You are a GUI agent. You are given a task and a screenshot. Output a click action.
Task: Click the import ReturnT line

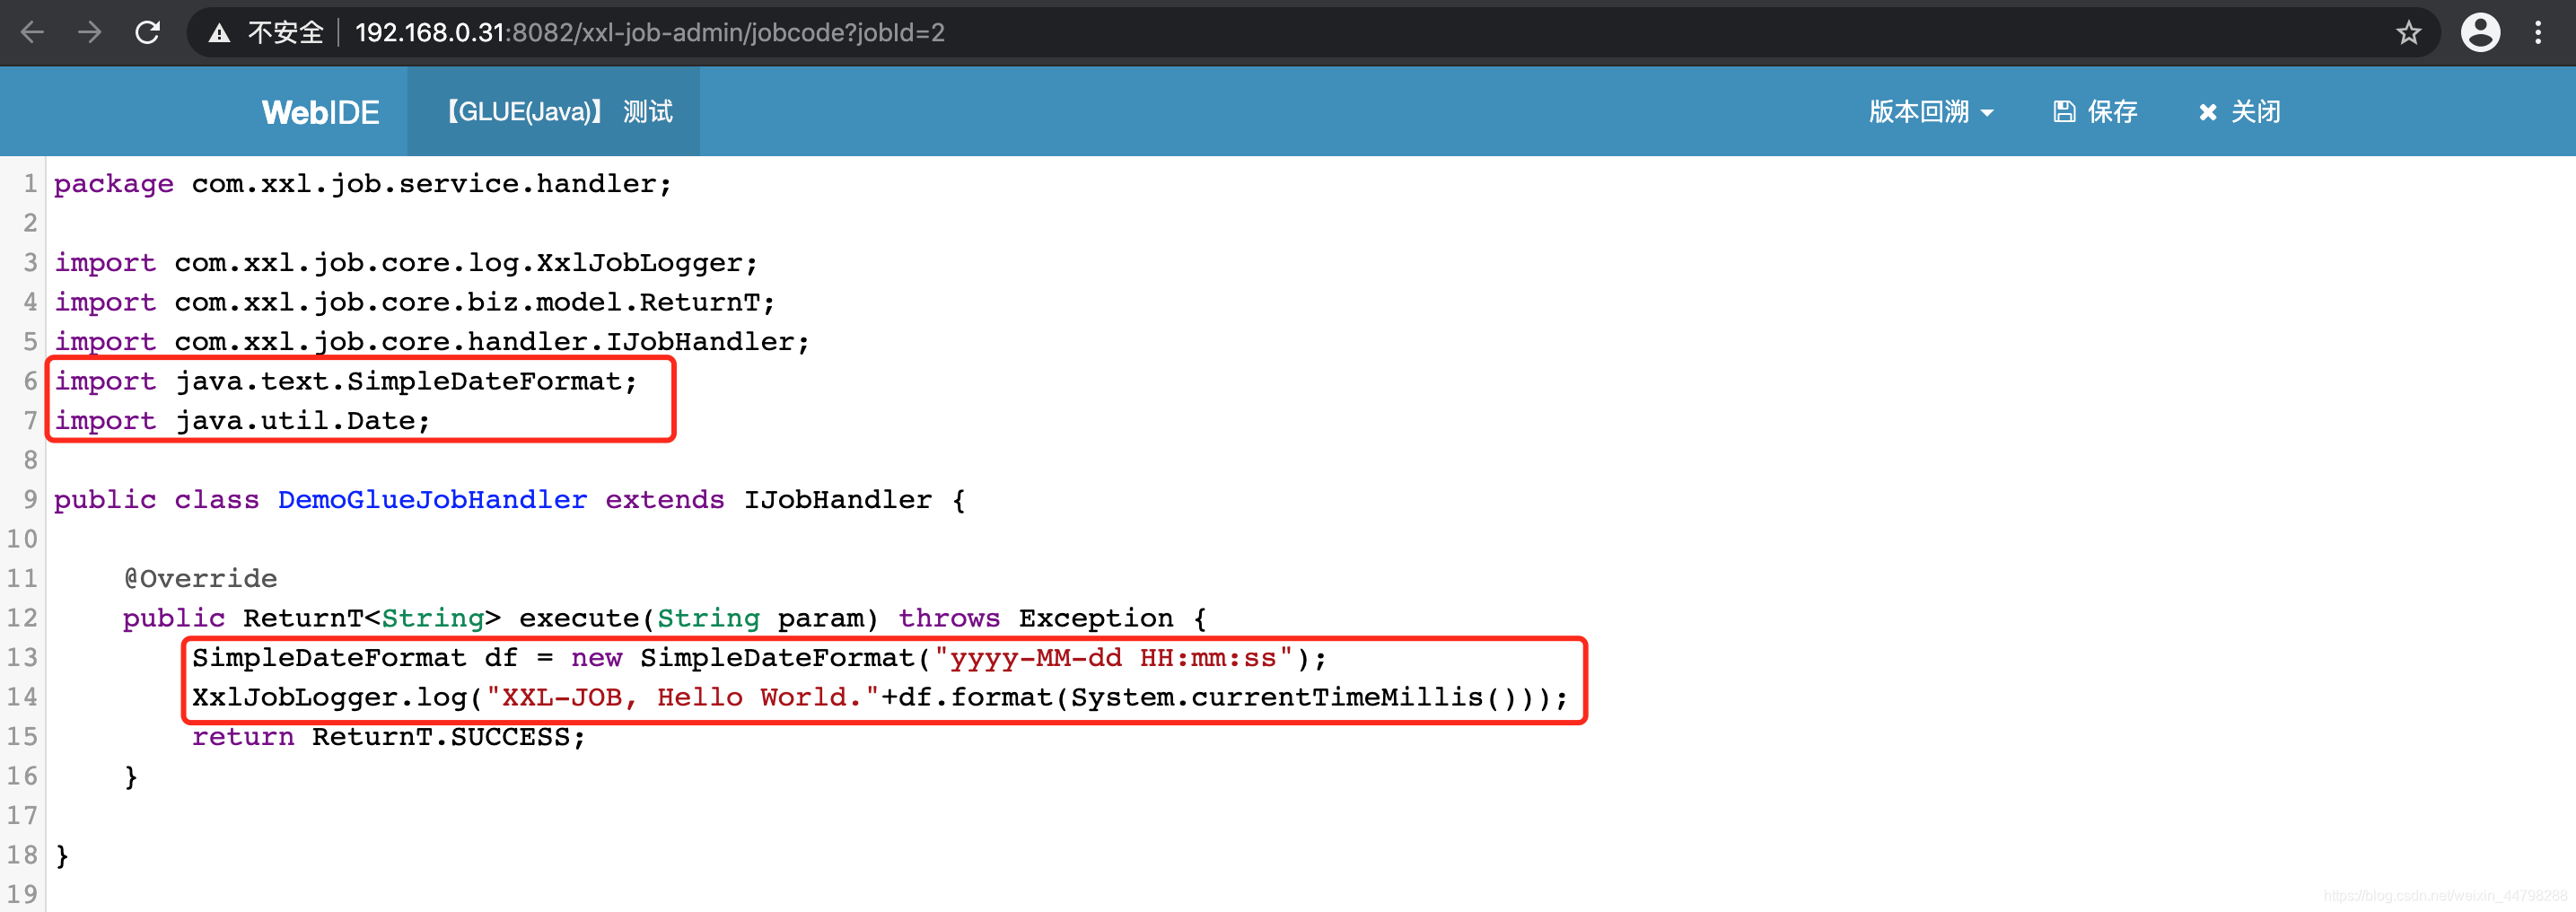tap(415, 302)
